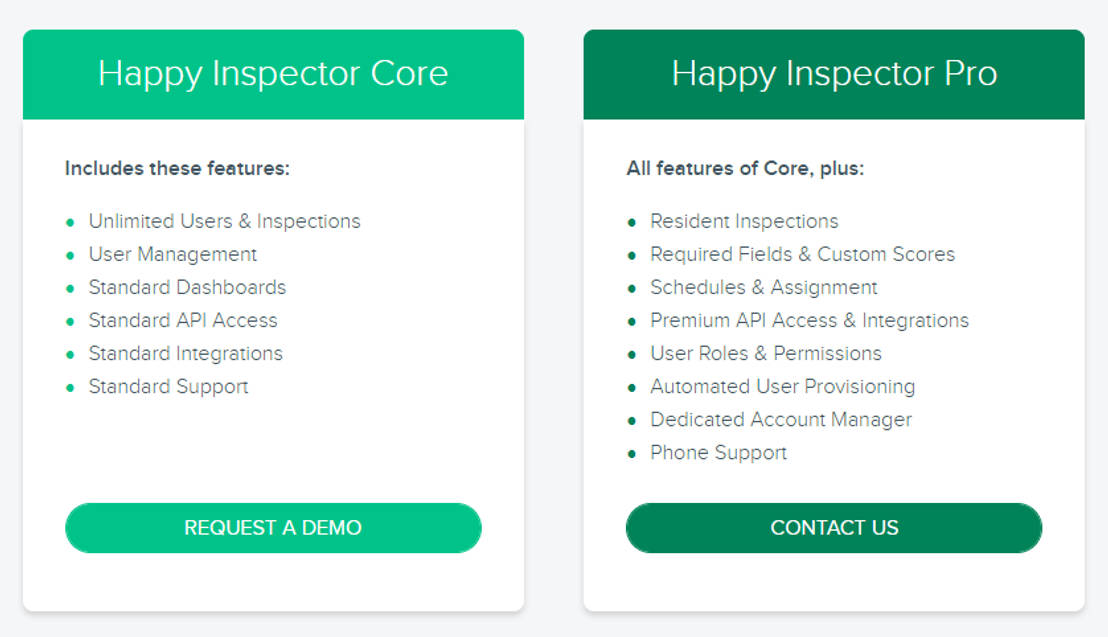Select the Standard Dashboards feature

(187, 287)
